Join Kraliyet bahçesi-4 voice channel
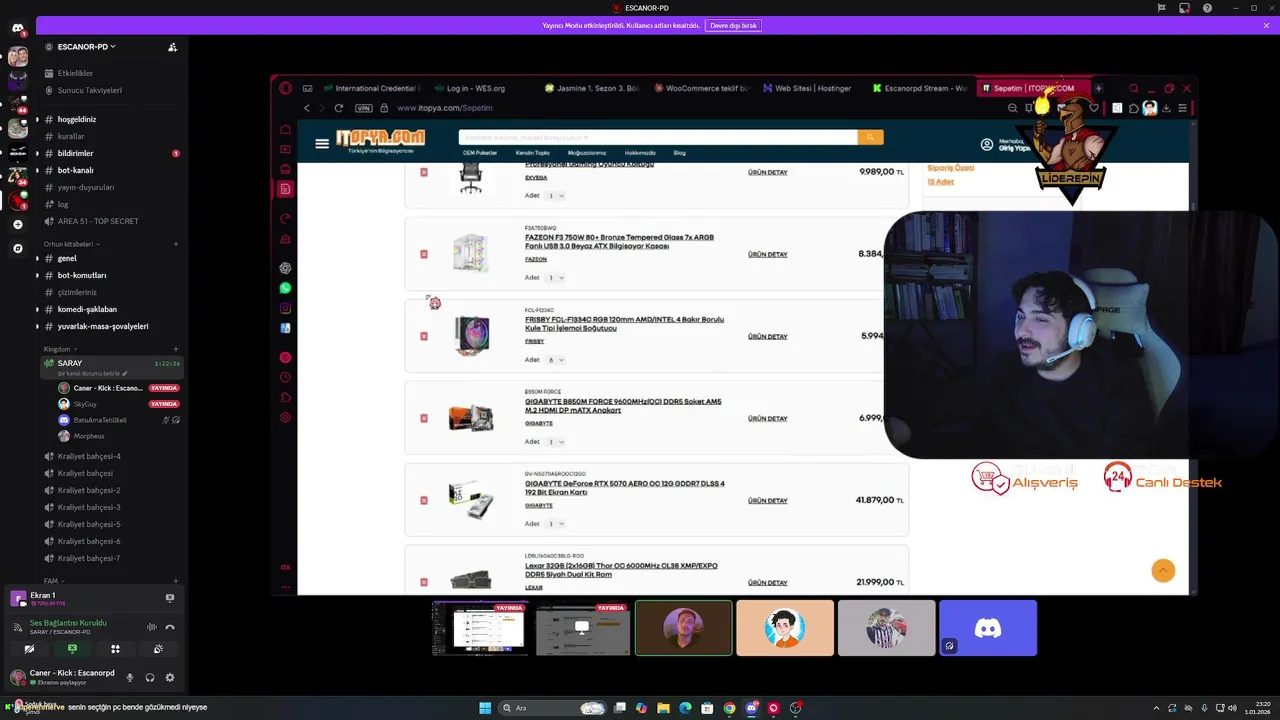 tap(89, 456)
